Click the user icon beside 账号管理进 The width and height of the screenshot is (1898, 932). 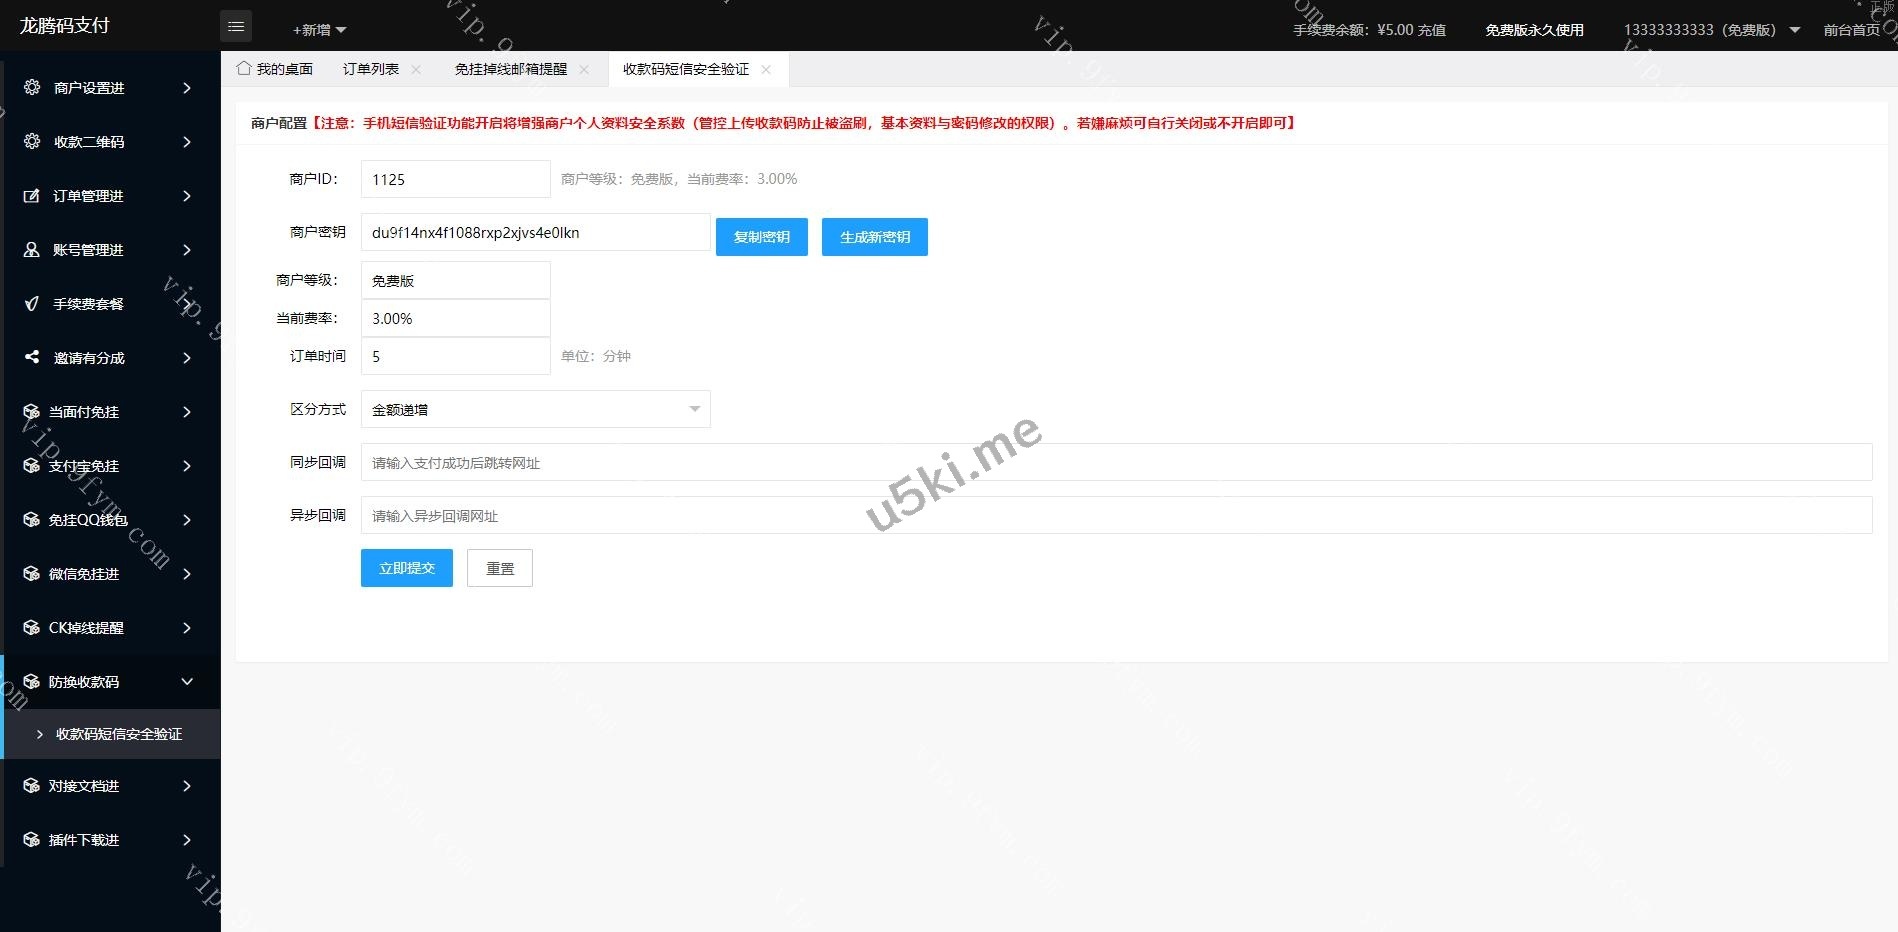pos(32,250)
